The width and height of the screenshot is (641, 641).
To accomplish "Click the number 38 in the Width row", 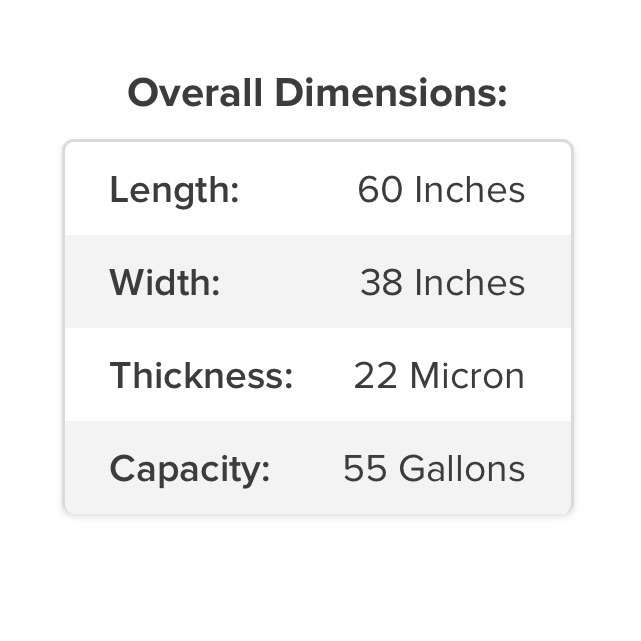I will coord(381,283).
